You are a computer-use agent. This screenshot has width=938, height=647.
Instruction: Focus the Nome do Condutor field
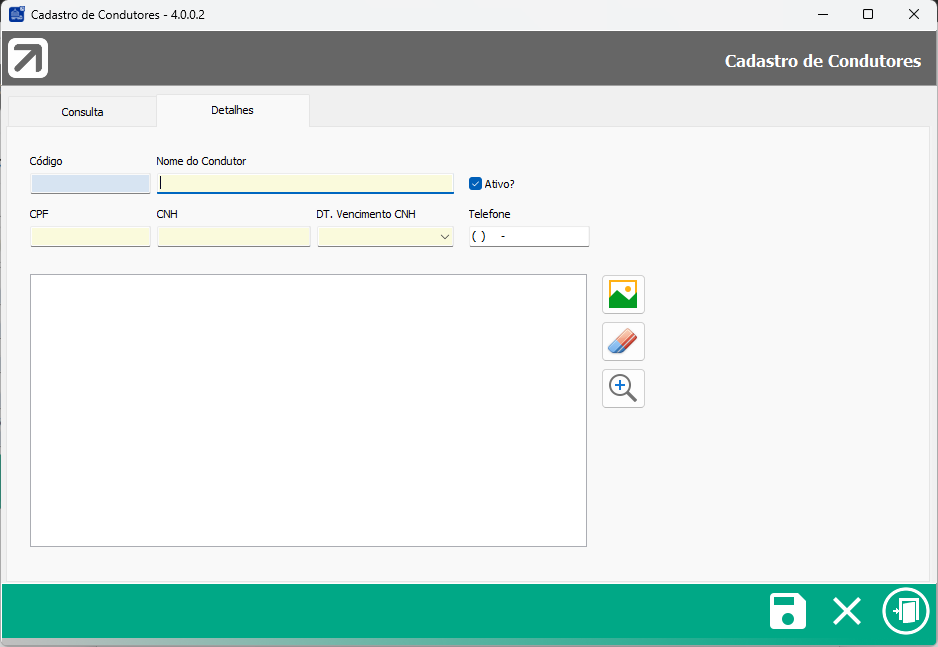305,183
